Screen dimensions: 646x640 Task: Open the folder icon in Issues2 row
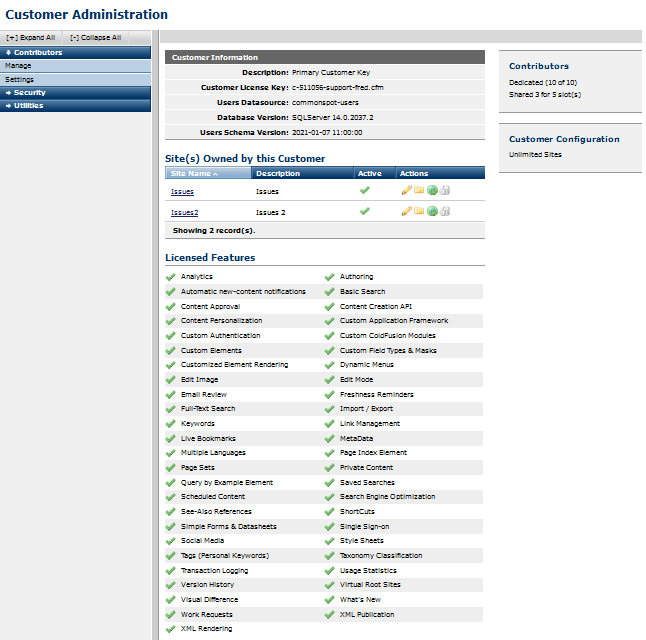point(419,211)
